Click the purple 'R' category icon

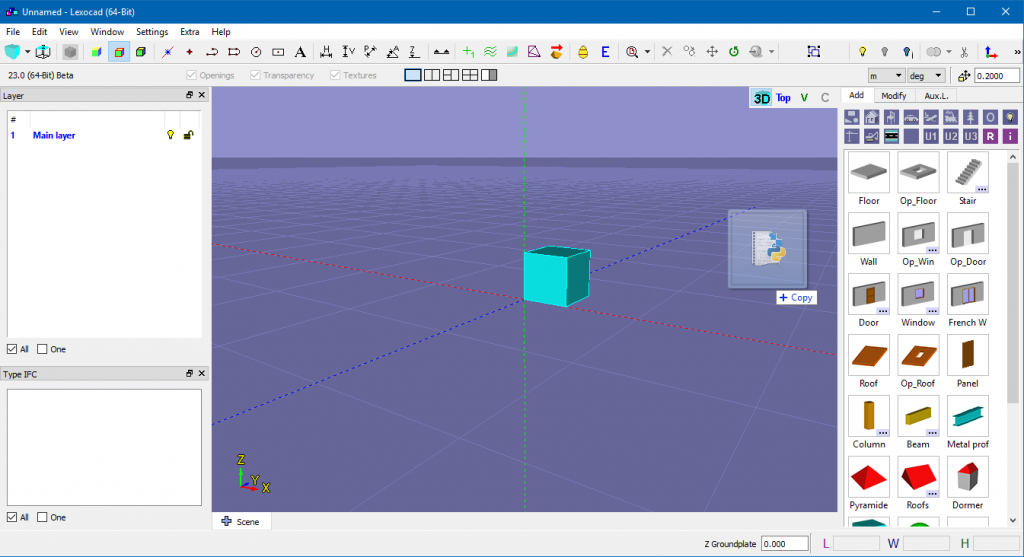(x=991, y=136)
